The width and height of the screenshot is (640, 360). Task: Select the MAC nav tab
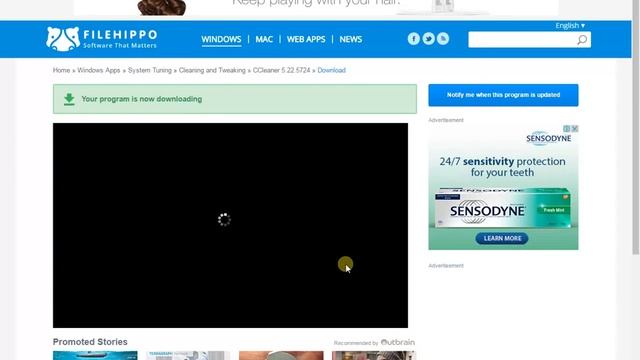264,40
